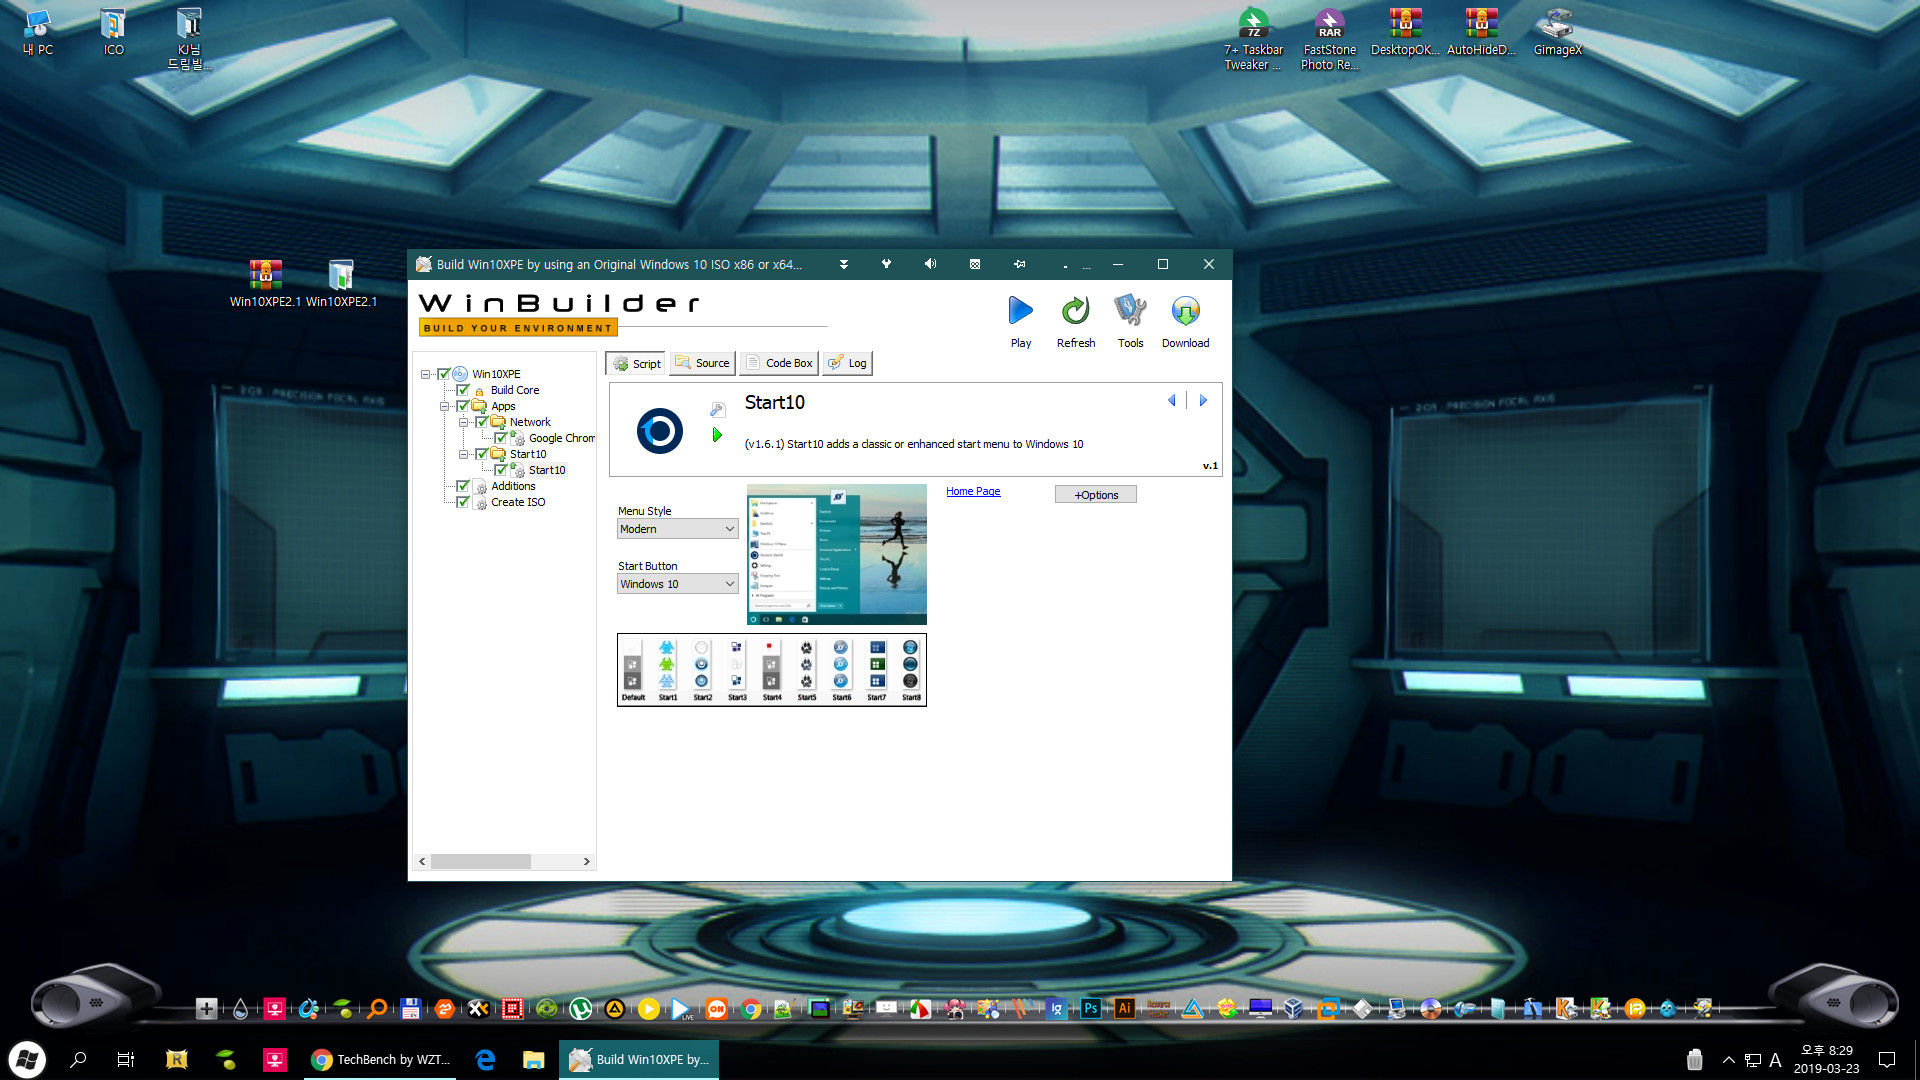Viewport: 1920px width, 1080px height.
Task: Select Additions in the tree
Action: point(513,486)
